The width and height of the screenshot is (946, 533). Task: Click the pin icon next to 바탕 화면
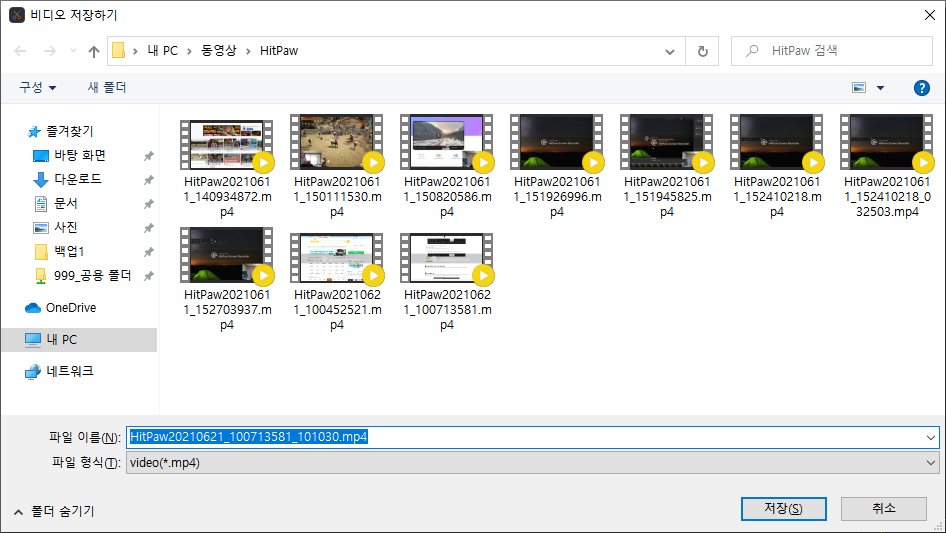(x=148, y=156)
